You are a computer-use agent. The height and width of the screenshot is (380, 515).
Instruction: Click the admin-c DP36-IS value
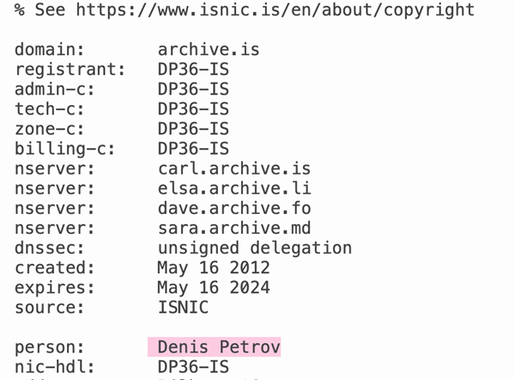pos(193,89)
